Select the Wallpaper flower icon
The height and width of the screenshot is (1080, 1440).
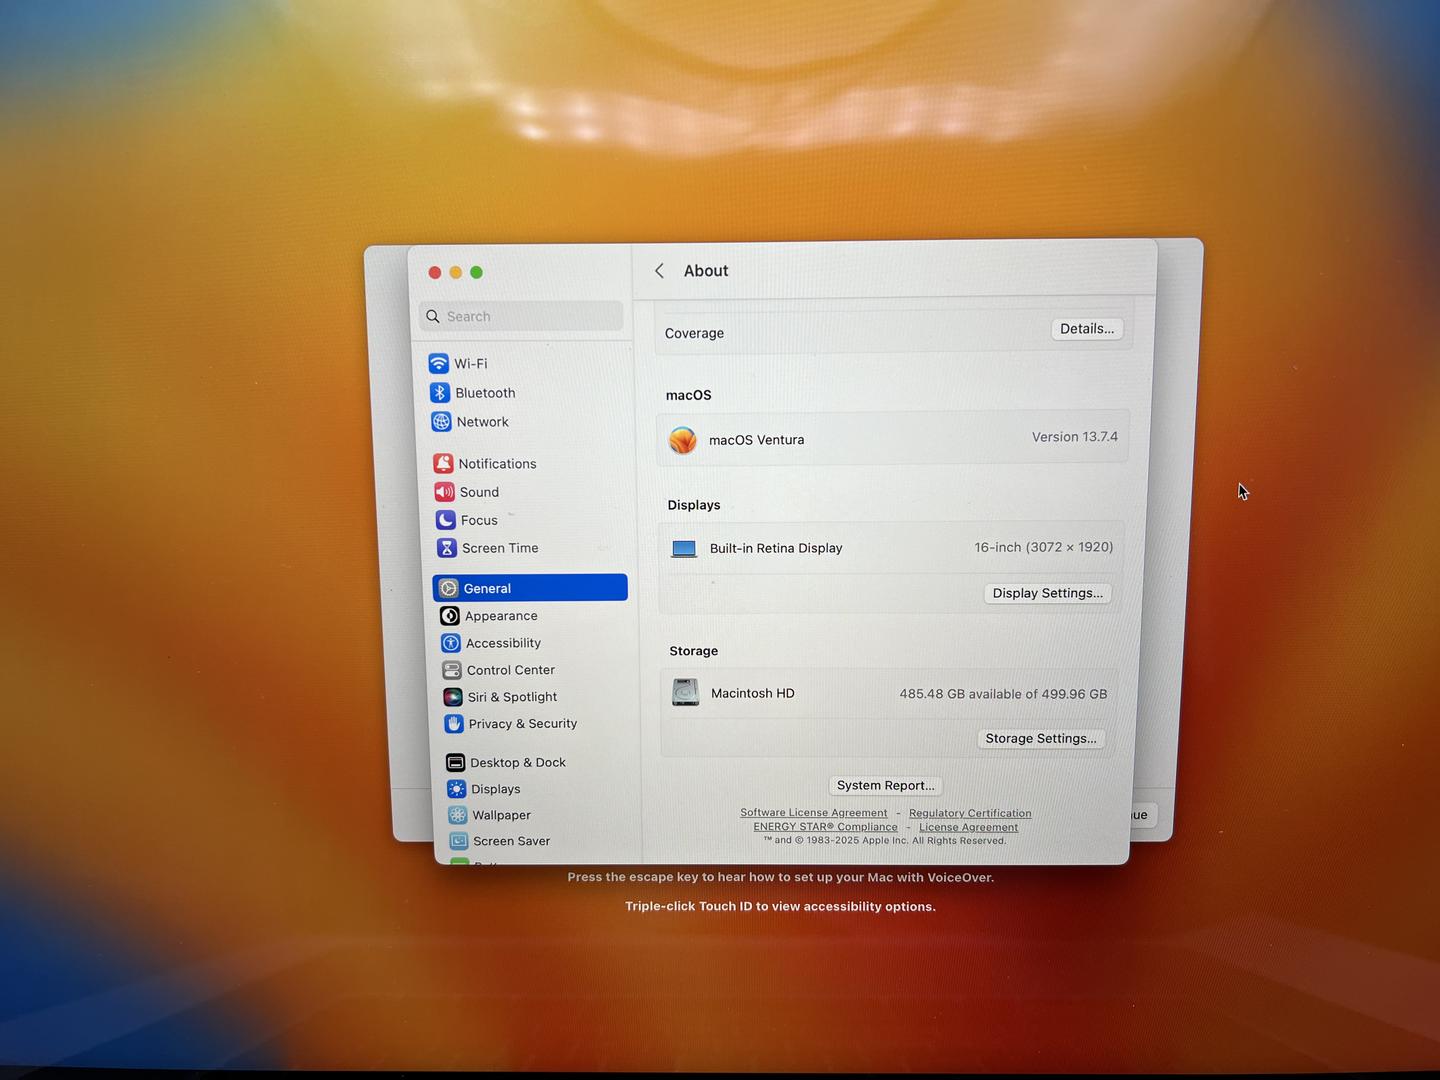[x=457, y=815]
